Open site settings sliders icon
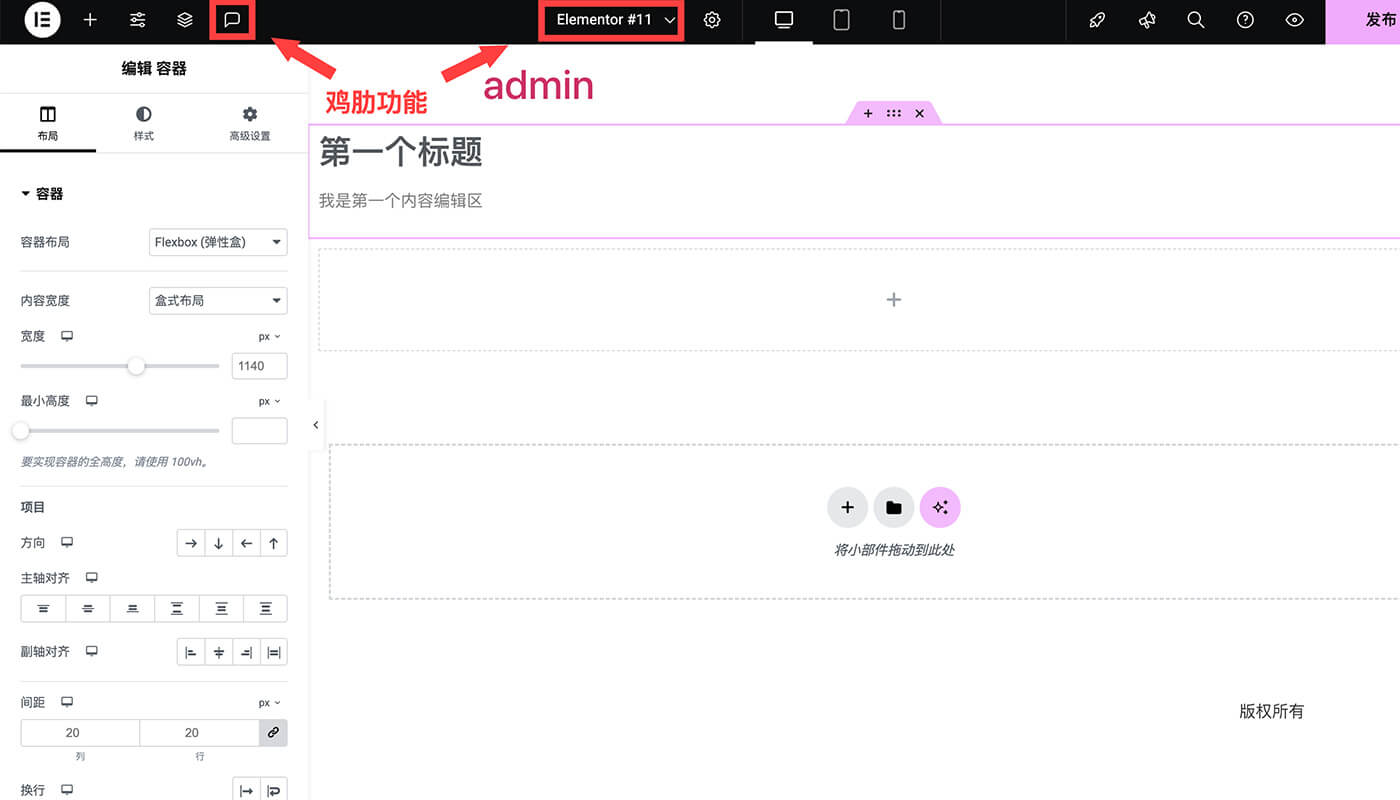 pos(137,20)
